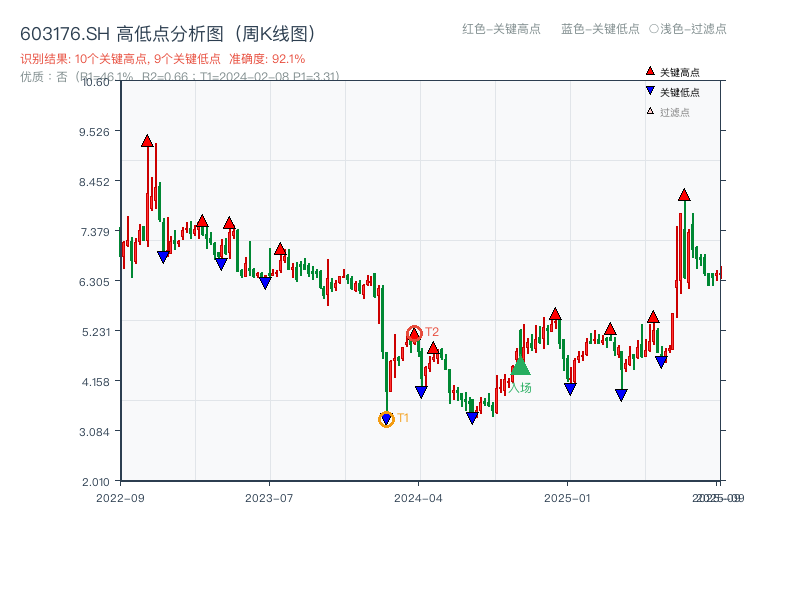Toggle the 过滤点 legend label
The image size is (800, 600).
point(674,112)
